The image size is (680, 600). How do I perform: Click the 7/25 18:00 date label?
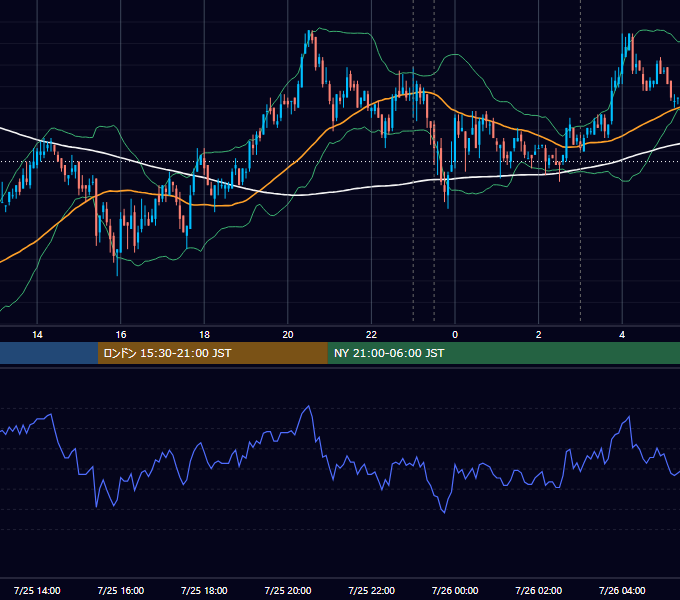[204, 590]
